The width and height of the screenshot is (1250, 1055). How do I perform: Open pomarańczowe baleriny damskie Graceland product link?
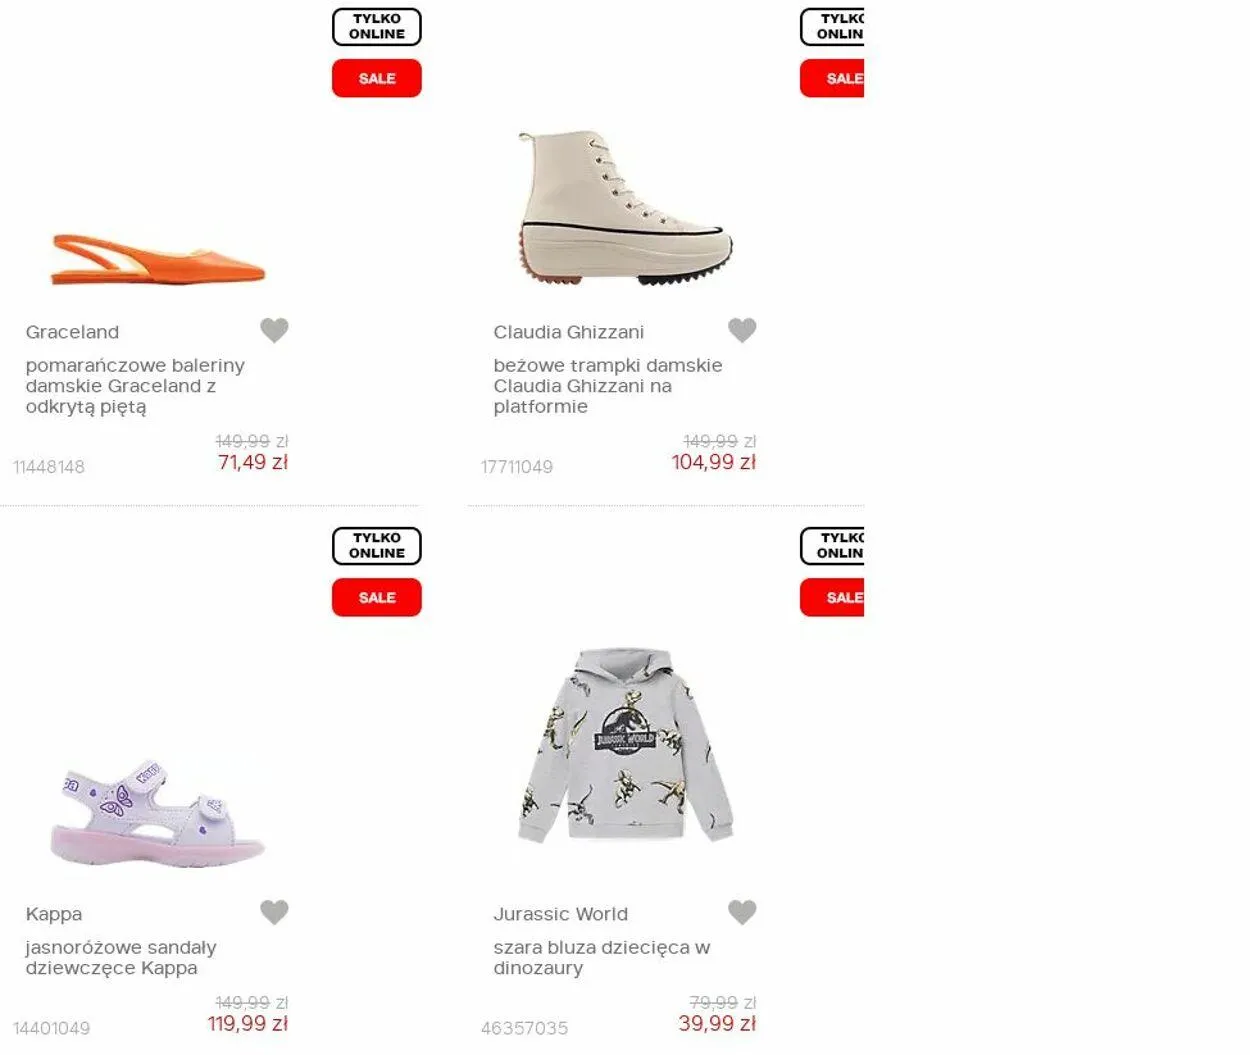tap(135, 386)
